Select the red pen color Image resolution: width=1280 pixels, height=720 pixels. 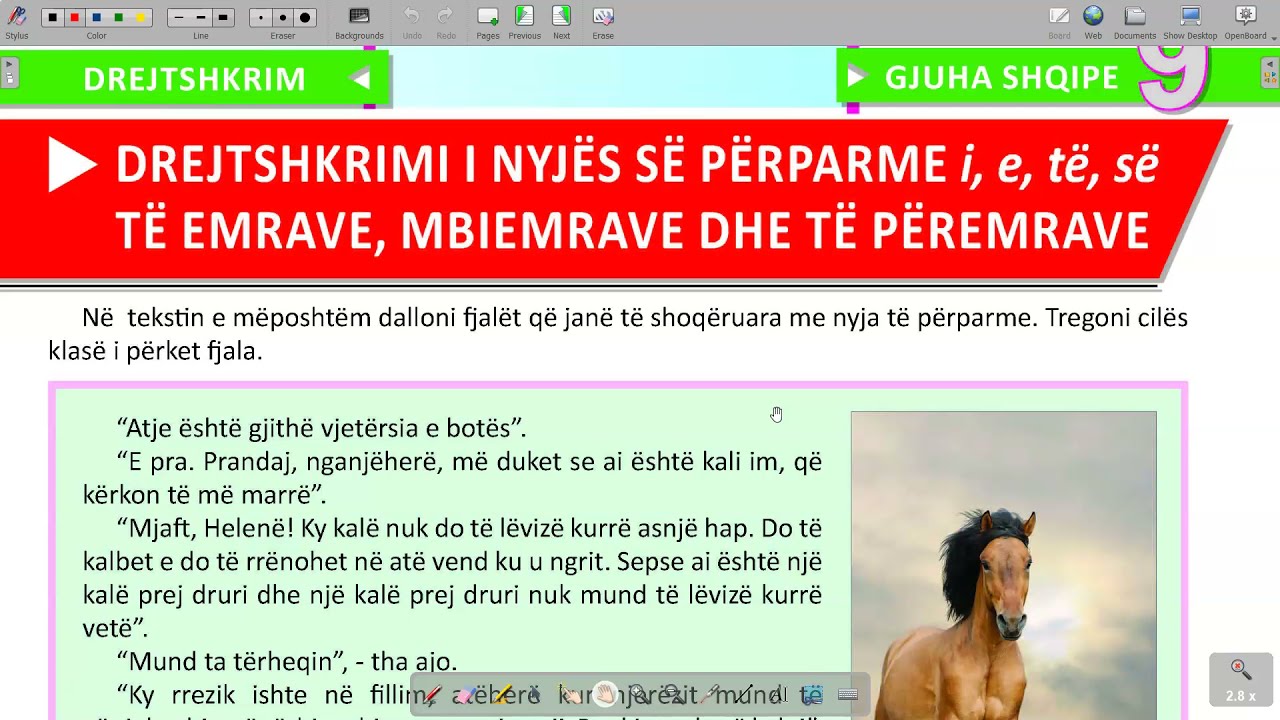[74, 17]
